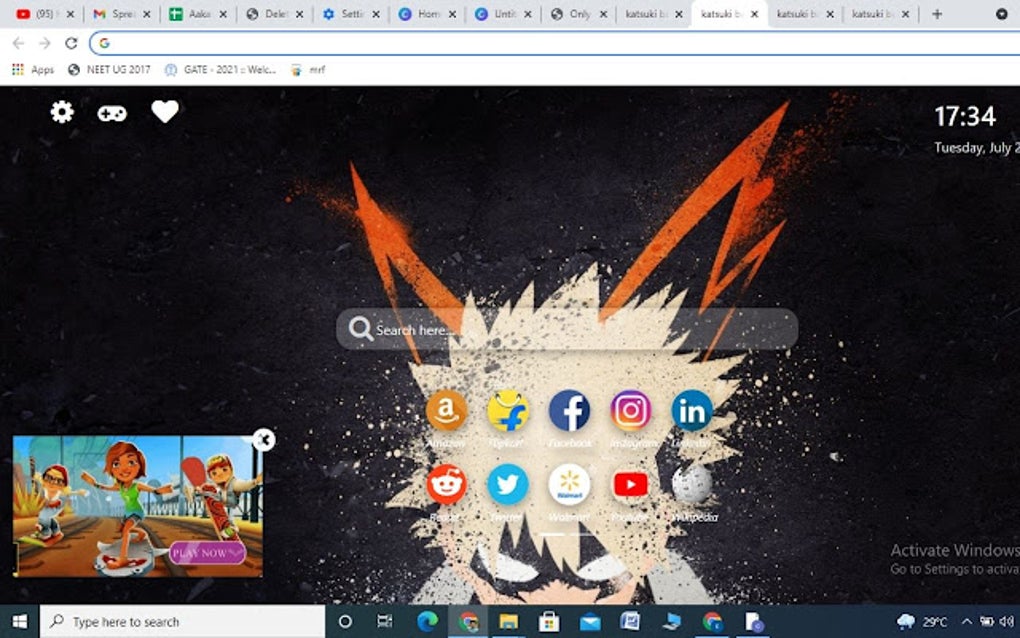Open the Amazon shortcut
This screenshot has width=1020, height=638.
447,410
